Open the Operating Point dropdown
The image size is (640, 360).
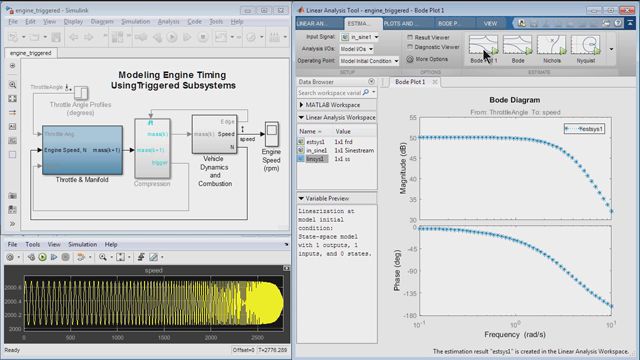(369, 61)
